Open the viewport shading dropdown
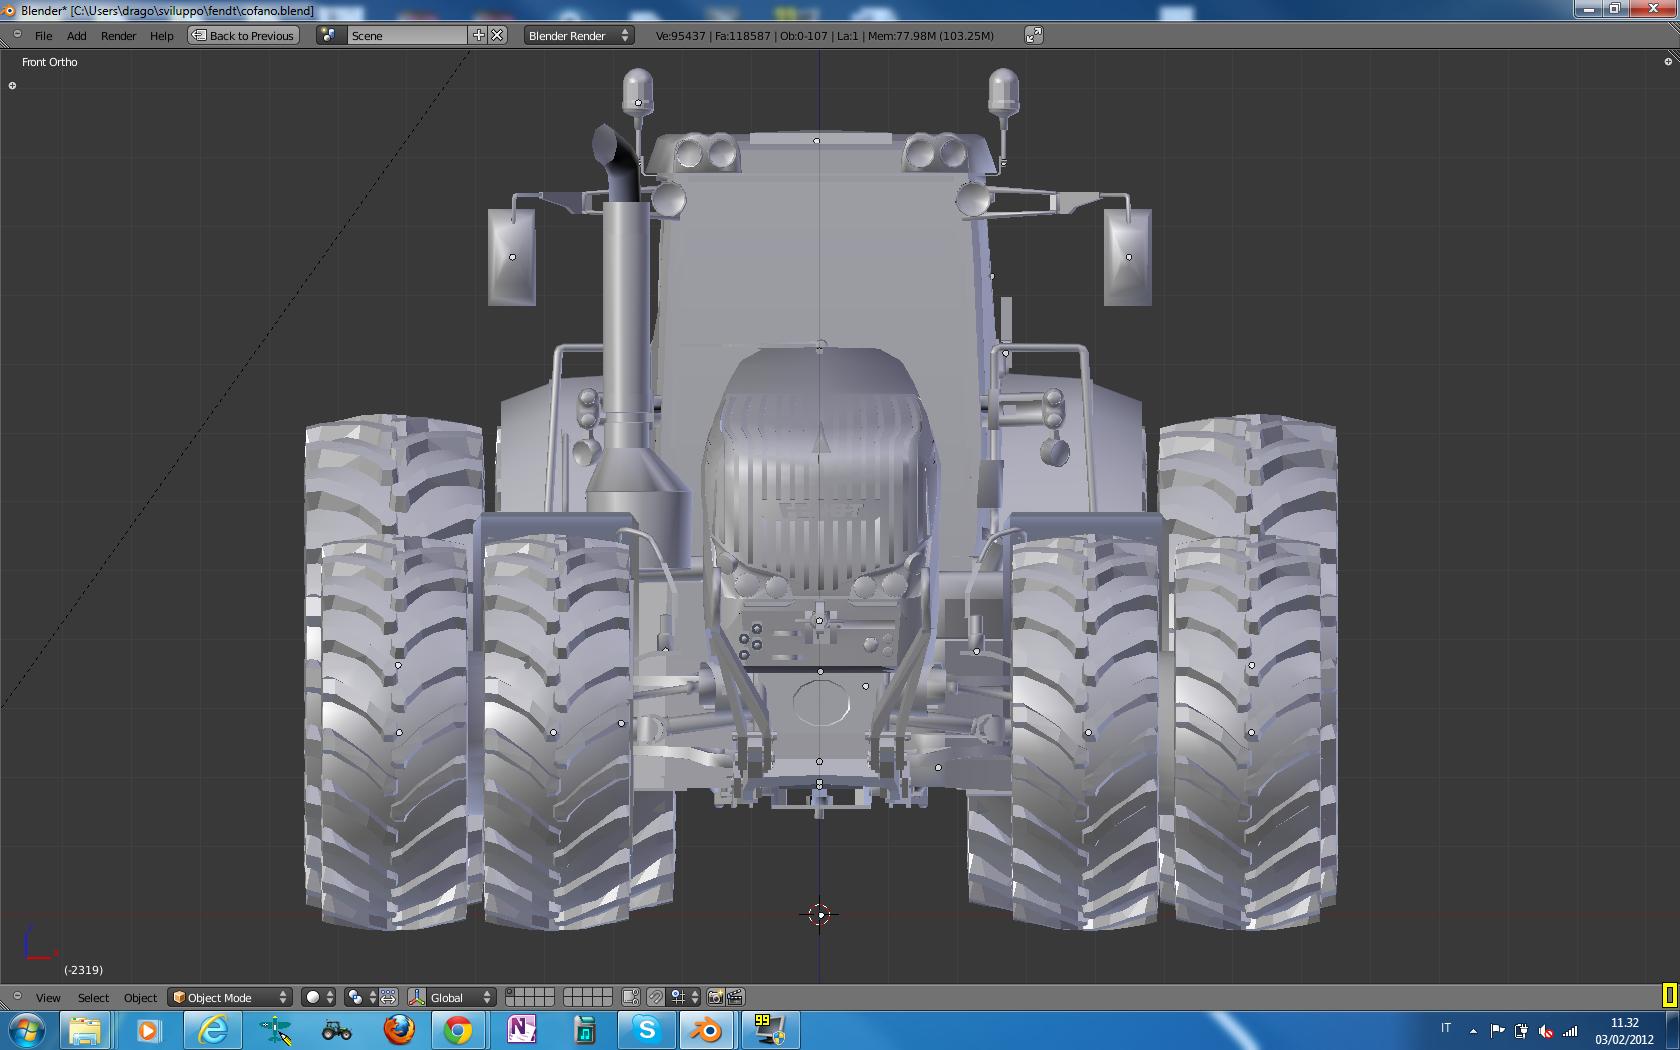Viewport: 1680px width, 1050px height. coord(320,997)
